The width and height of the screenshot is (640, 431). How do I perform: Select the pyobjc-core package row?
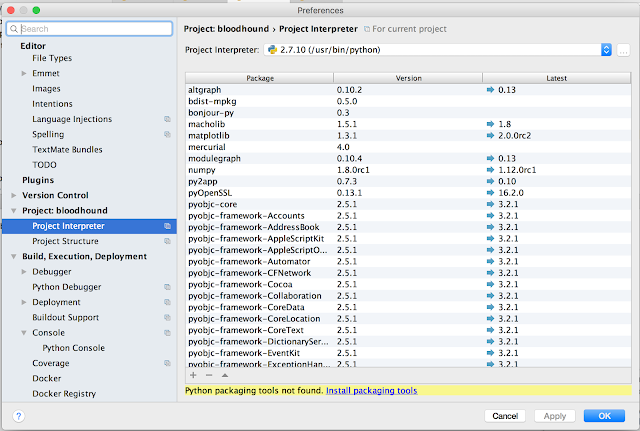tap(408, 204)
